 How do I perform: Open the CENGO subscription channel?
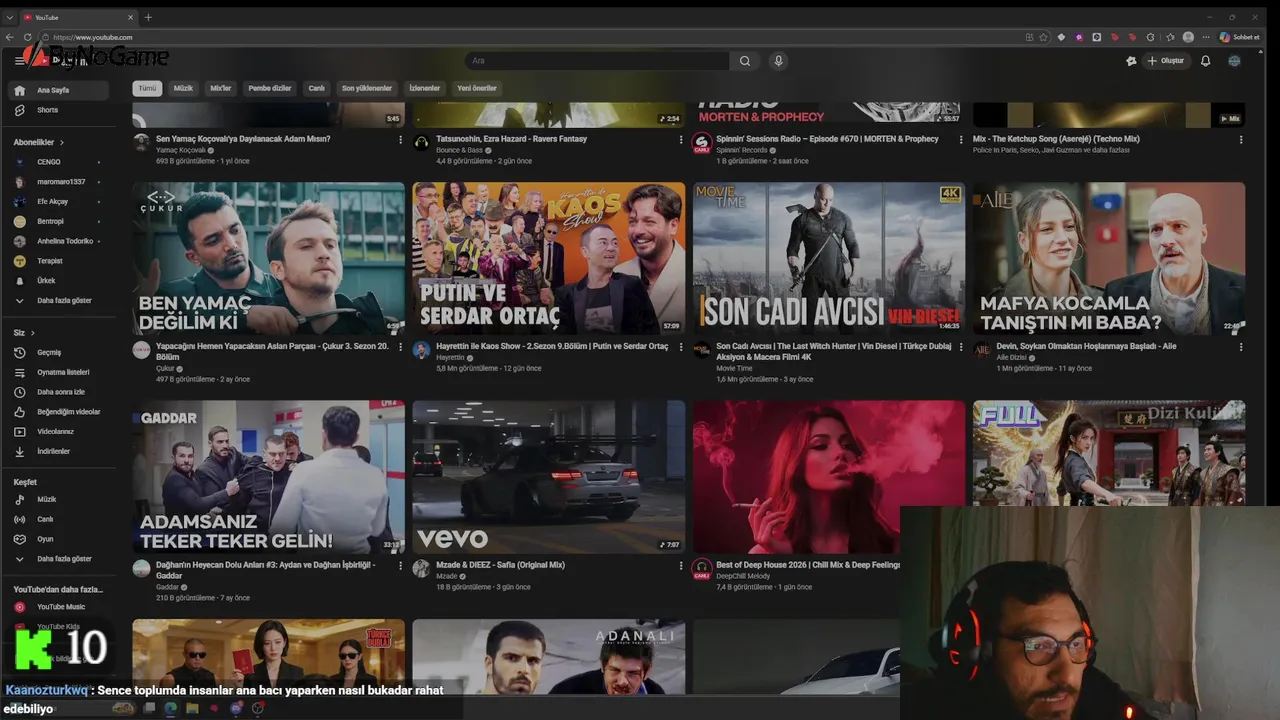(x=60, y=162)
